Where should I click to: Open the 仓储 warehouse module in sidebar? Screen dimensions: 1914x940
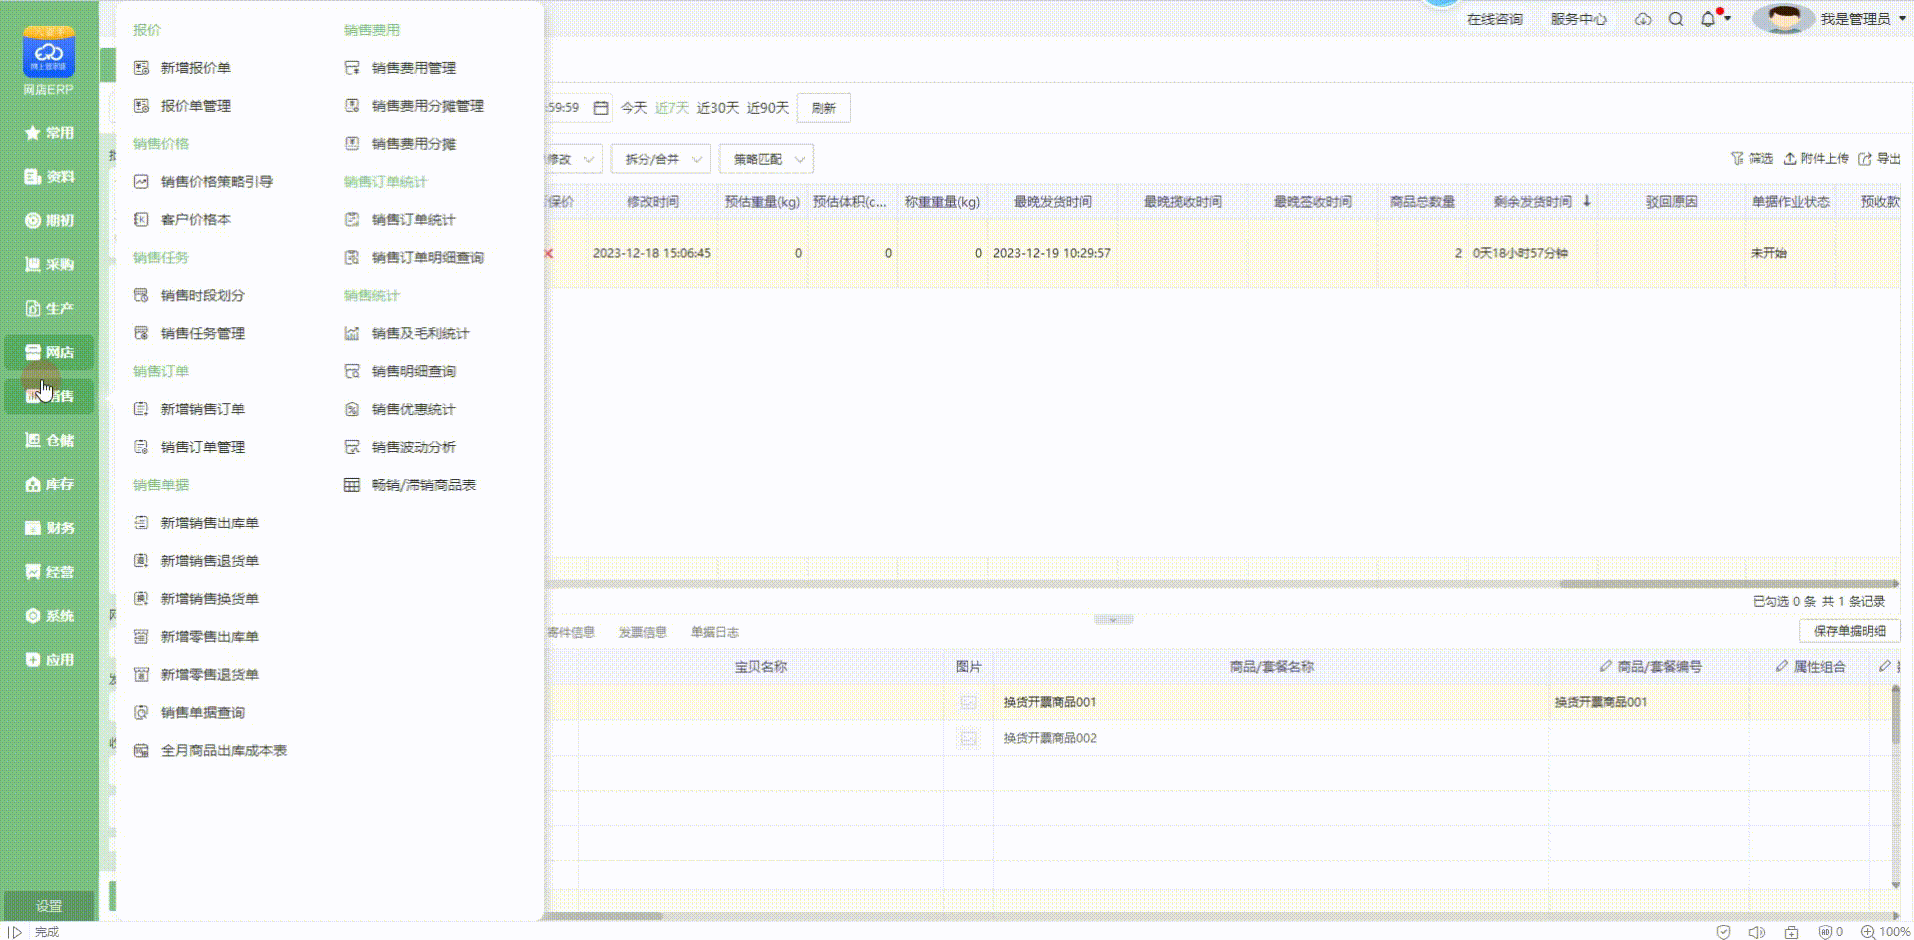[49, 440]
